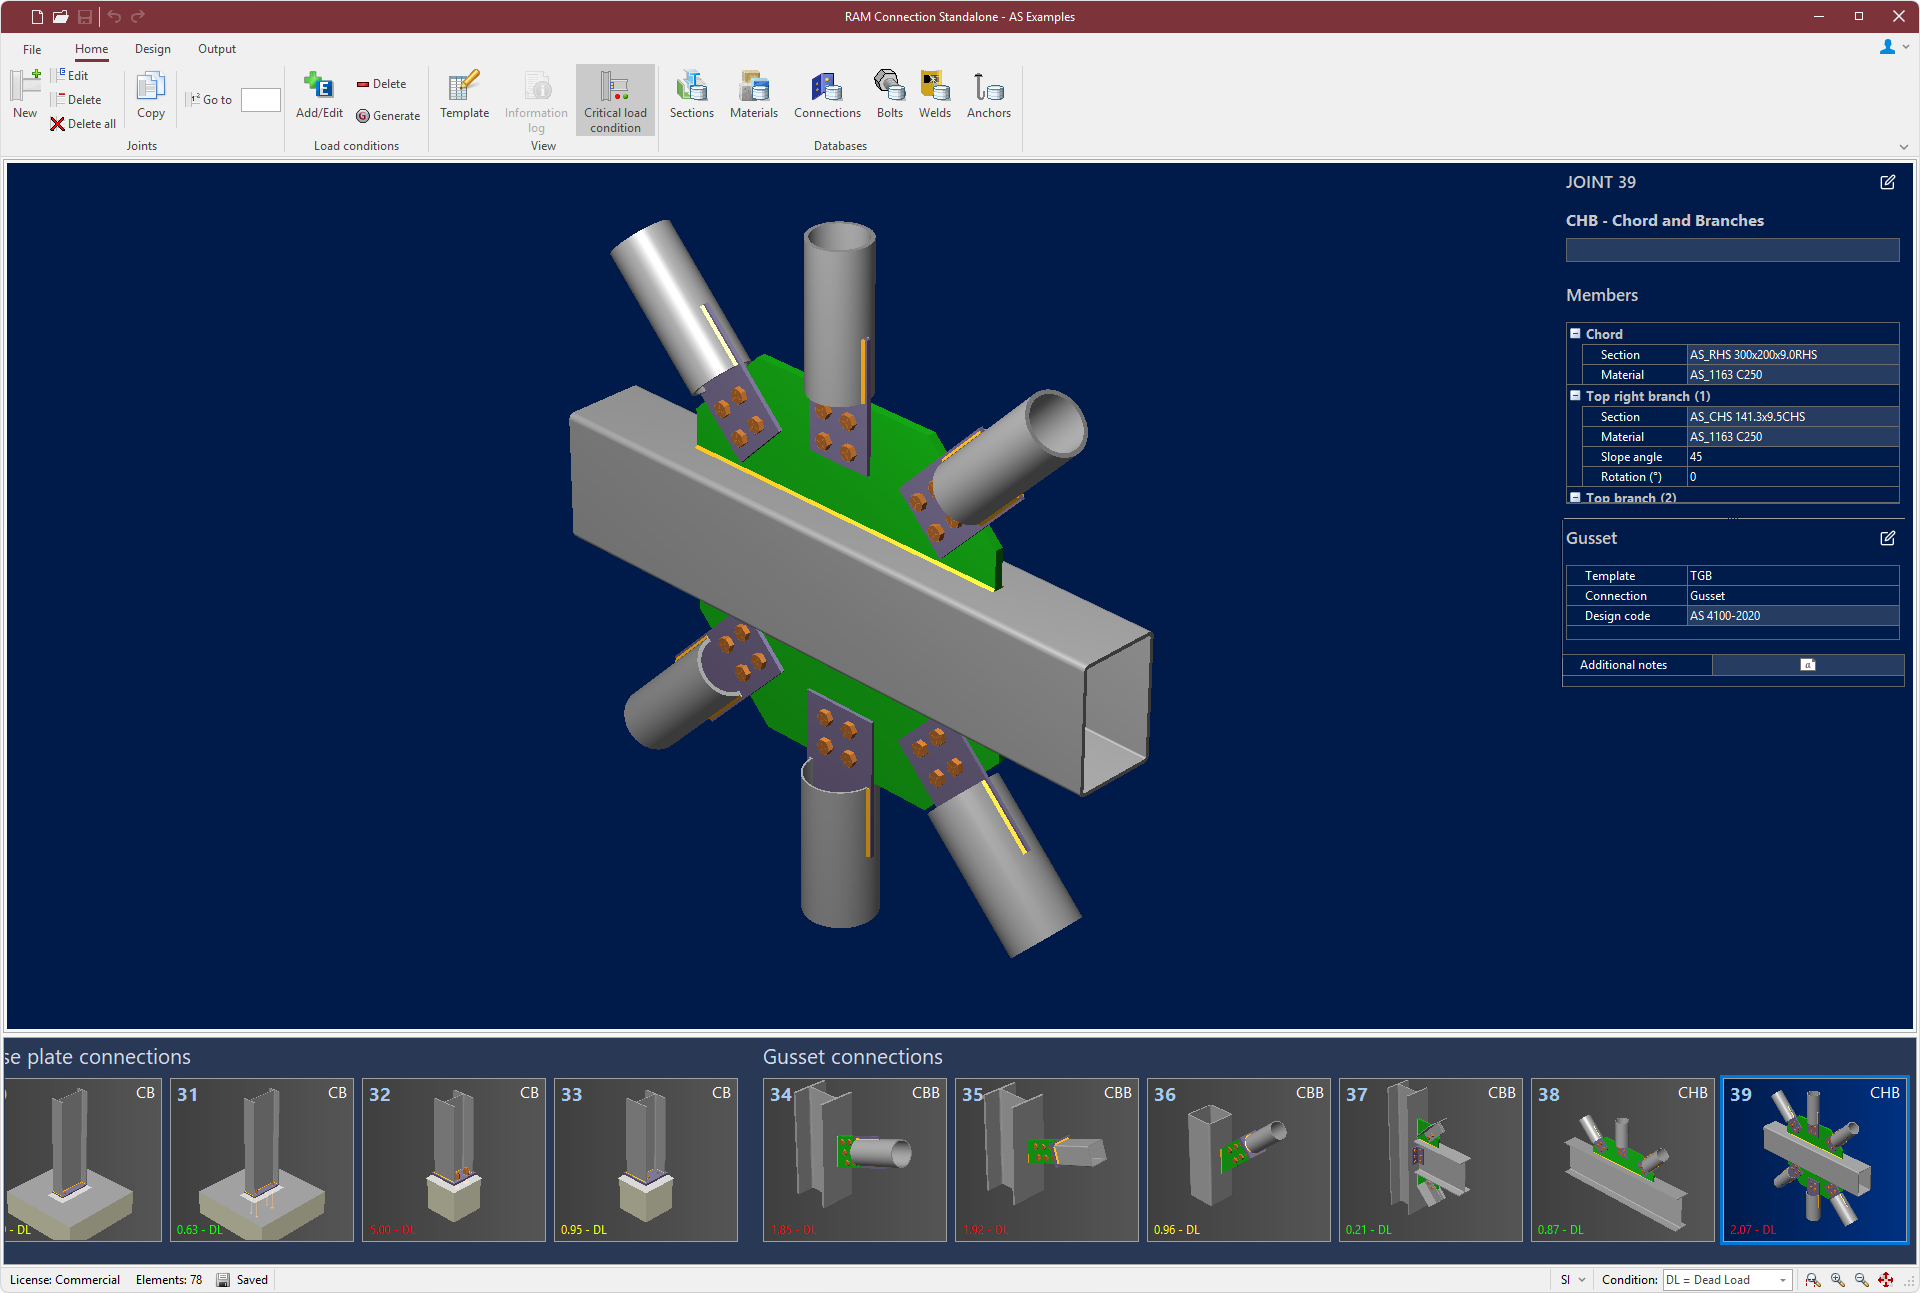Click the edit icon beside Gusset
Screen dimensions: 1920x1293
[1887, 538]
